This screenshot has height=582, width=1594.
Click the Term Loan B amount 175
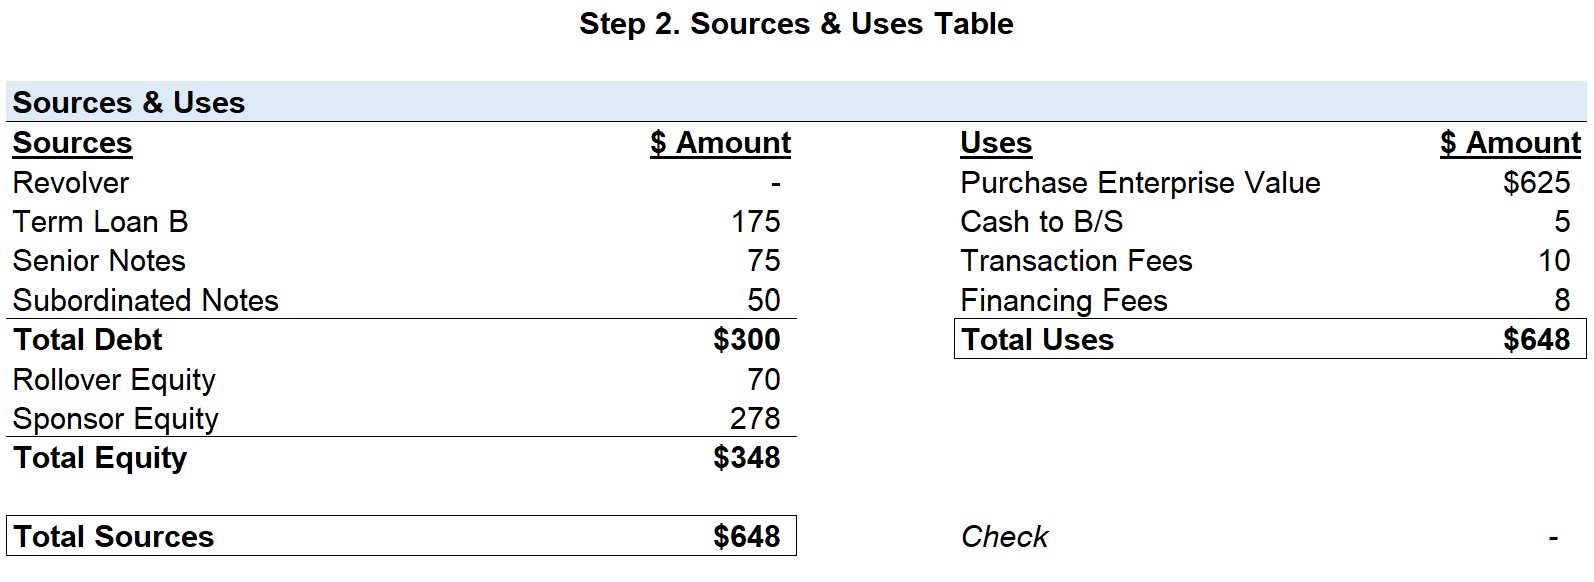[755, 222]
